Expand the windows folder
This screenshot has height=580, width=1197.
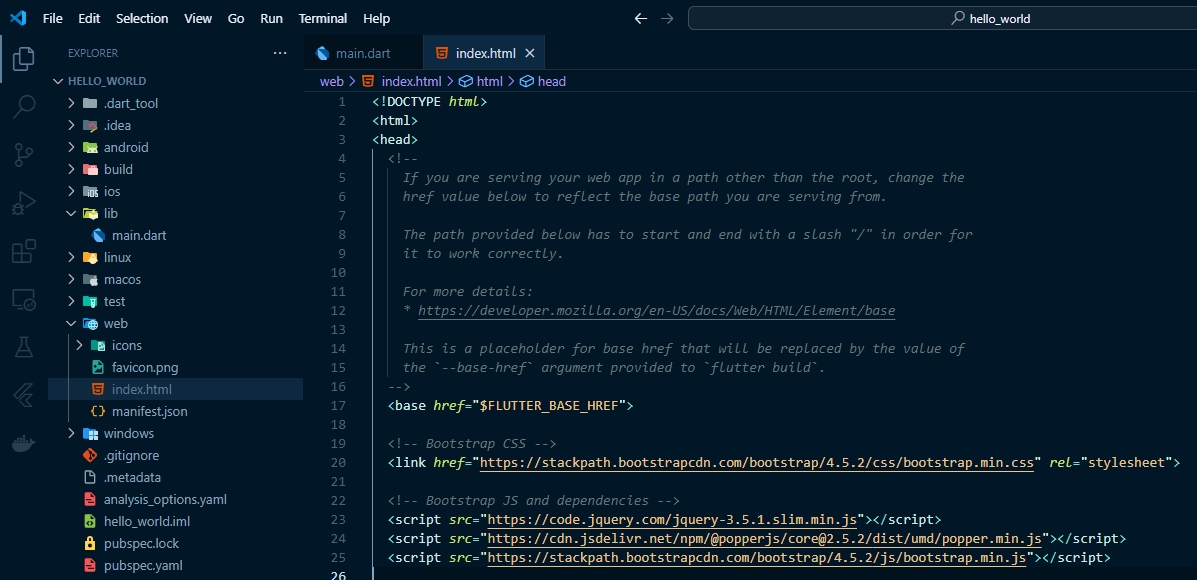[x=71, y=433]
